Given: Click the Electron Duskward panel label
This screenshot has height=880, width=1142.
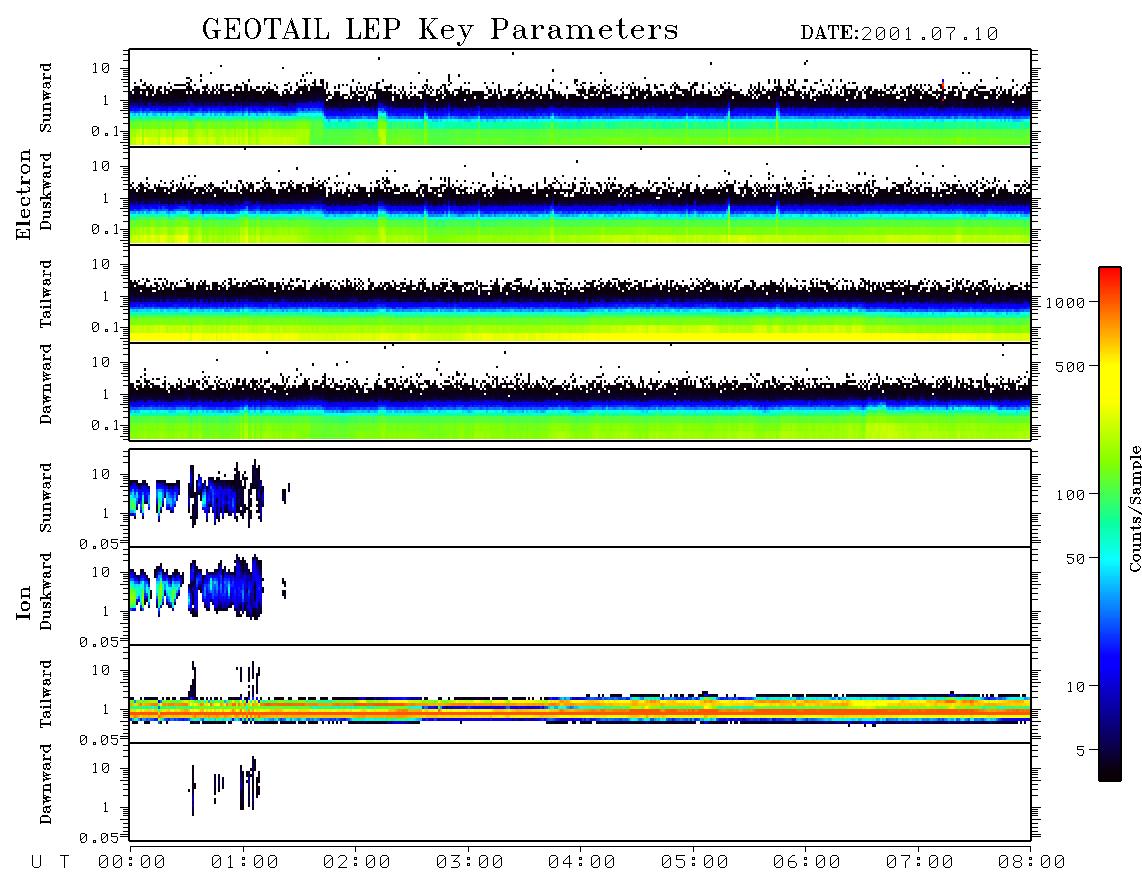Looking at the screenshot, I should [46, 191].
